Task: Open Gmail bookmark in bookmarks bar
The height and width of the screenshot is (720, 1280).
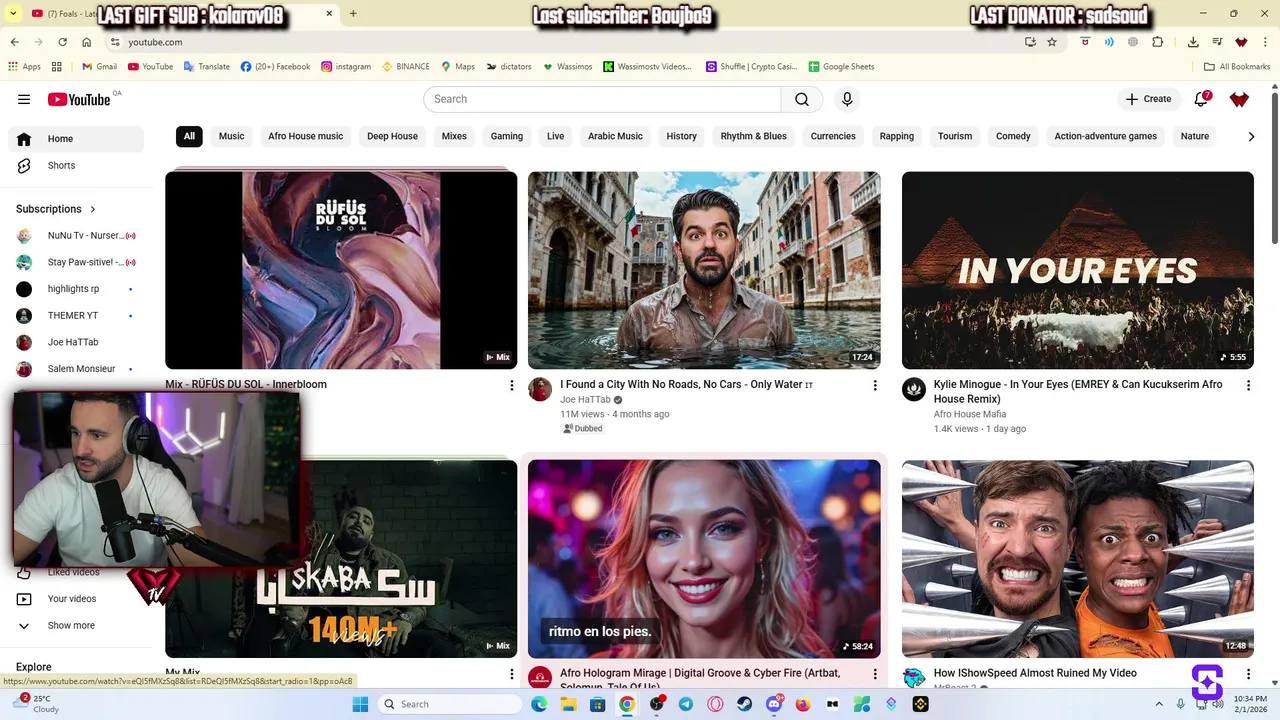Action: [x=99, y=67]
